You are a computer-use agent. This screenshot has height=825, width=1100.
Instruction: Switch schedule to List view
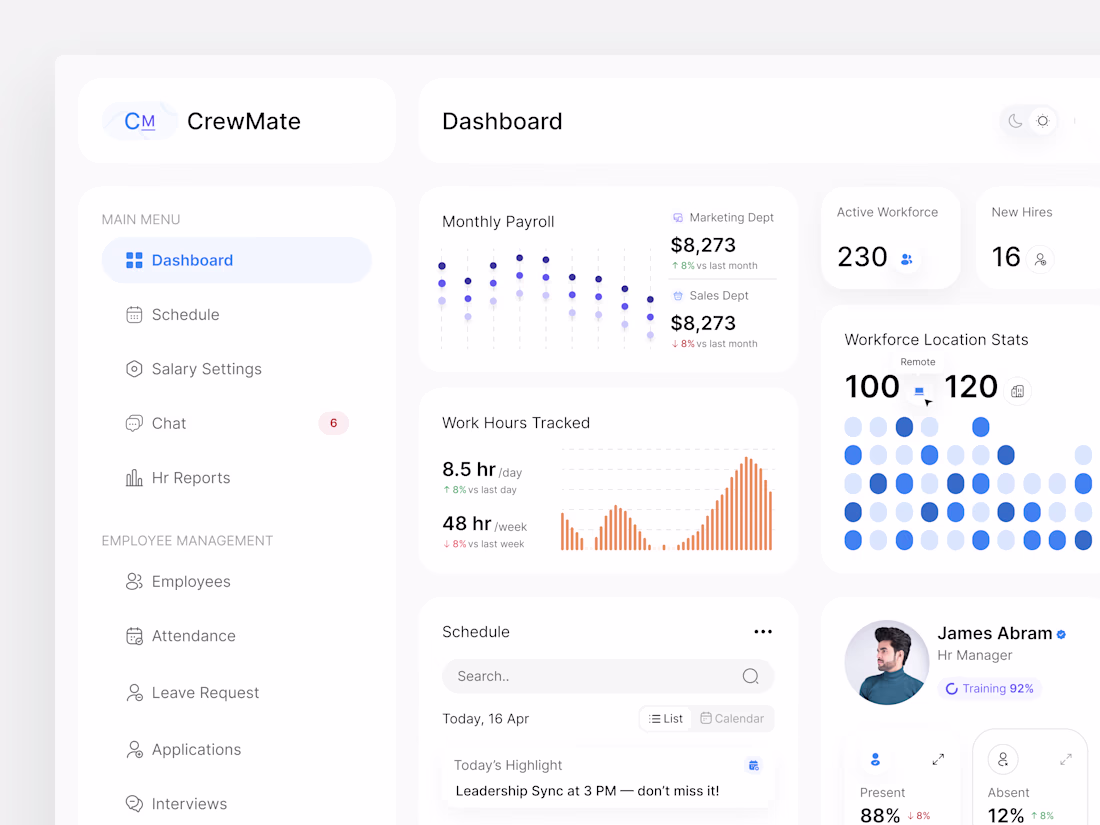(666, 719)
